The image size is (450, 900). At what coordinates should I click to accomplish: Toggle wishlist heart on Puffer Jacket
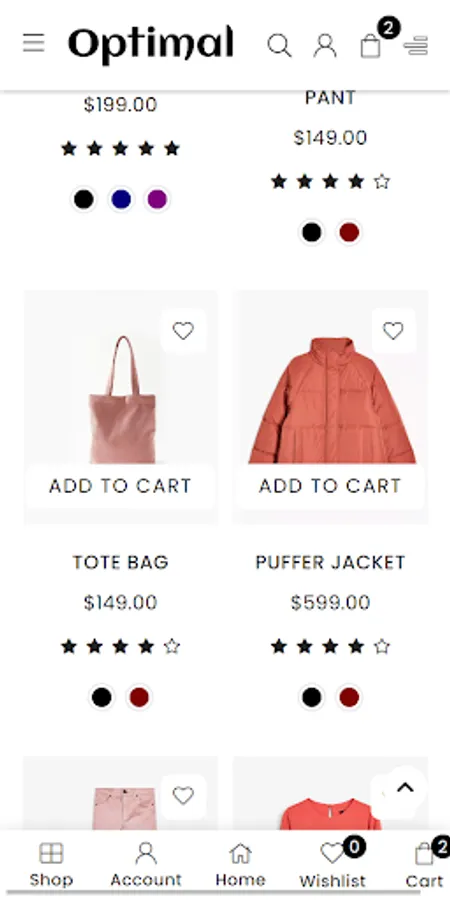pyautogui.click(x=393, y=331)
